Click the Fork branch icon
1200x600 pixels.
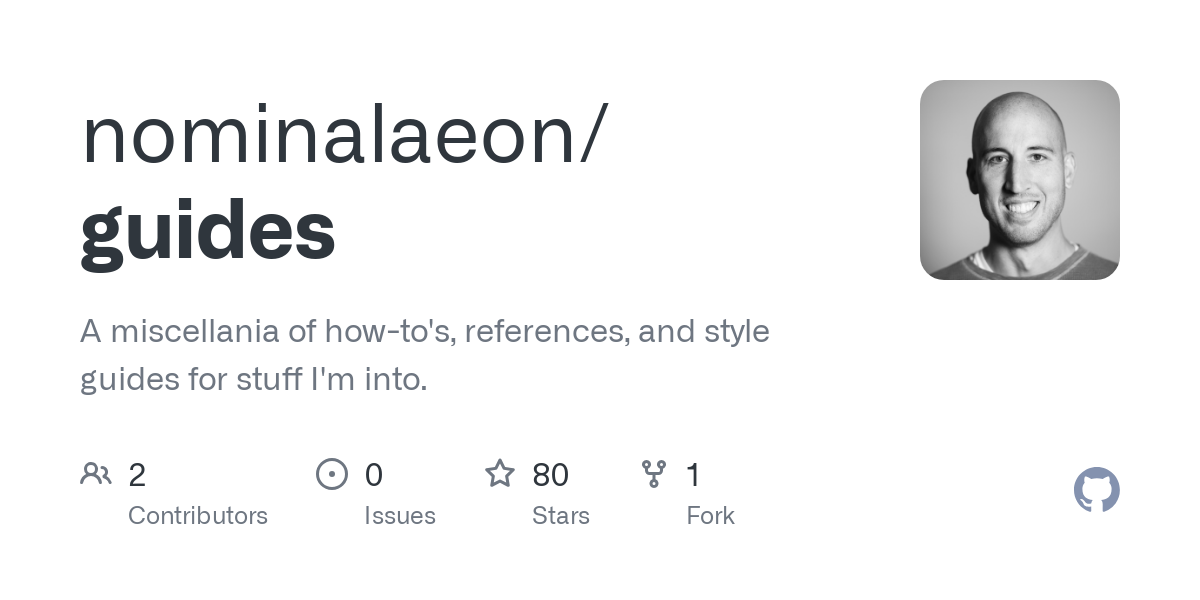click(654, 473)
